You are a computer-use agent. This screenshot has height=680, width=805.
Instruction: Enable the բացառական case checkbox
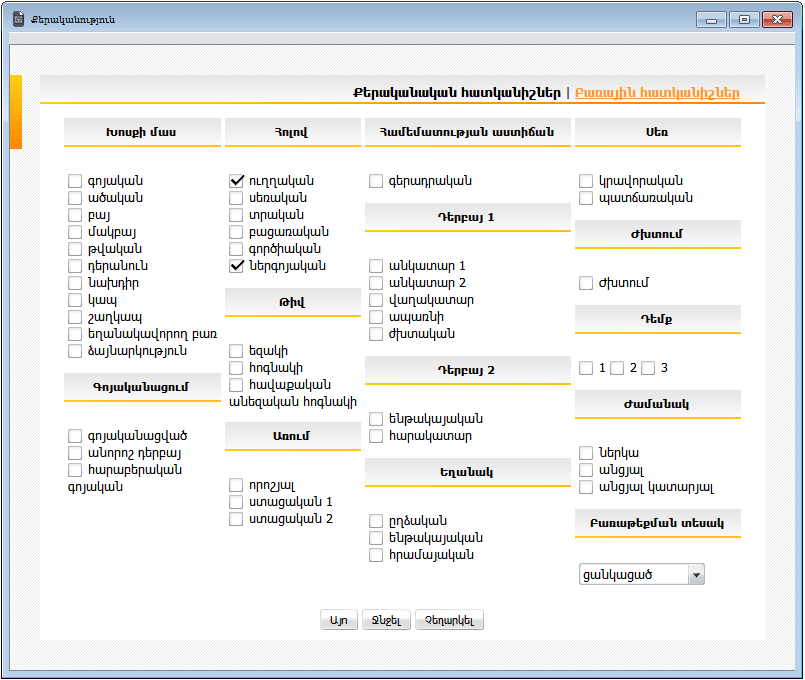coord(236,231)
